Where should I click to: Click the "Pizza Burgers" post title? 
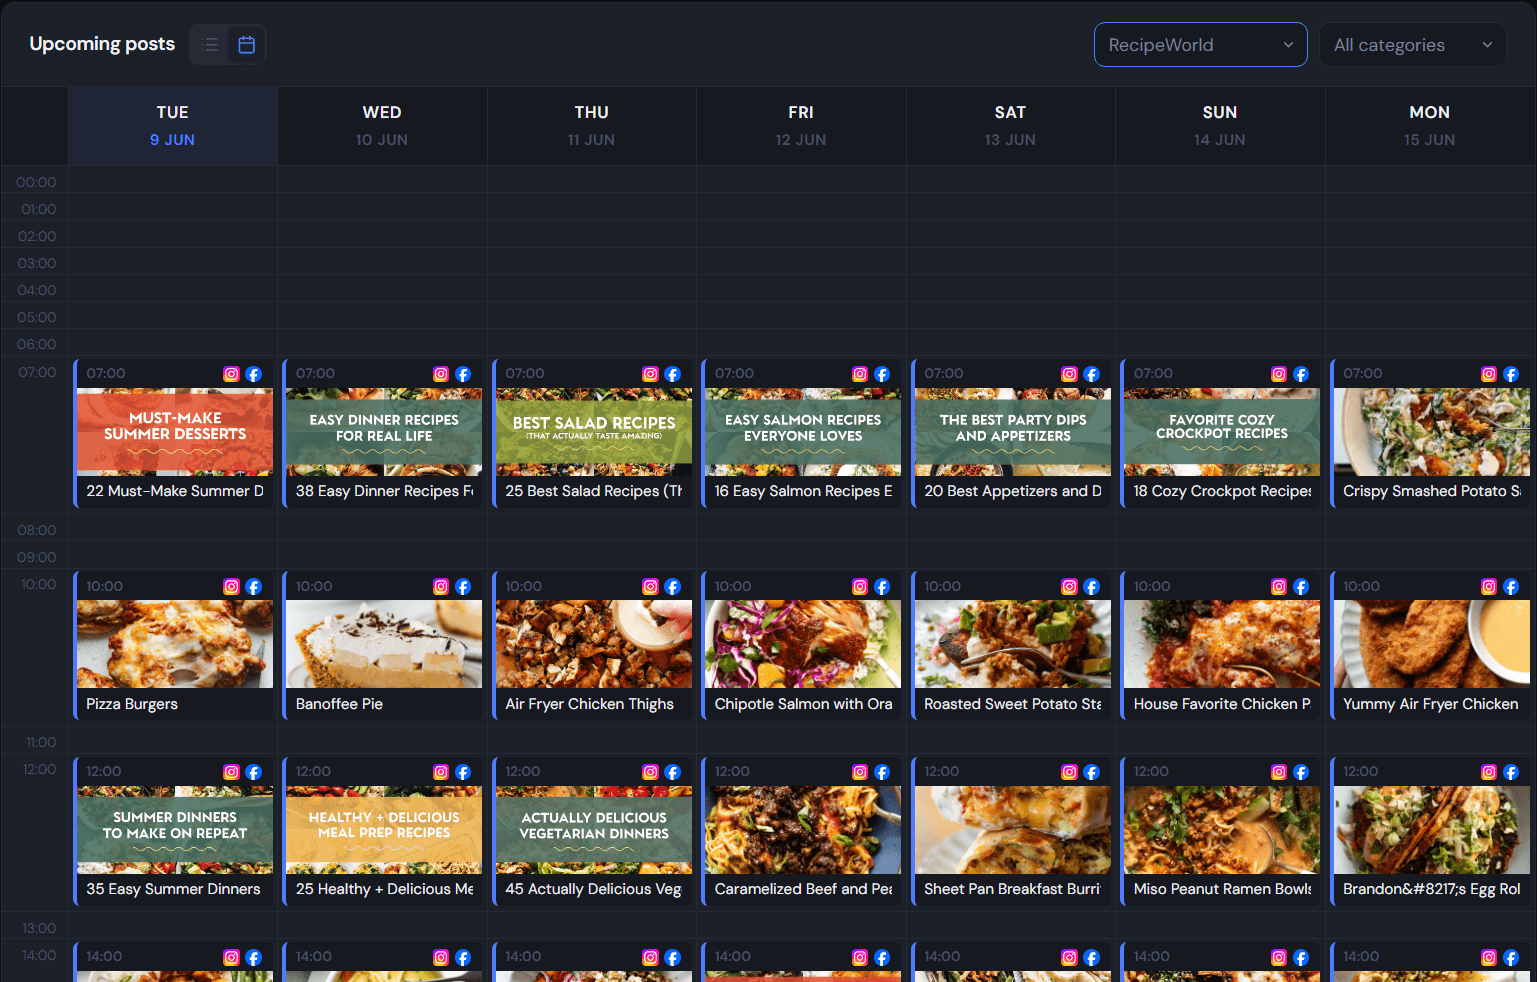tap(132, 704)
